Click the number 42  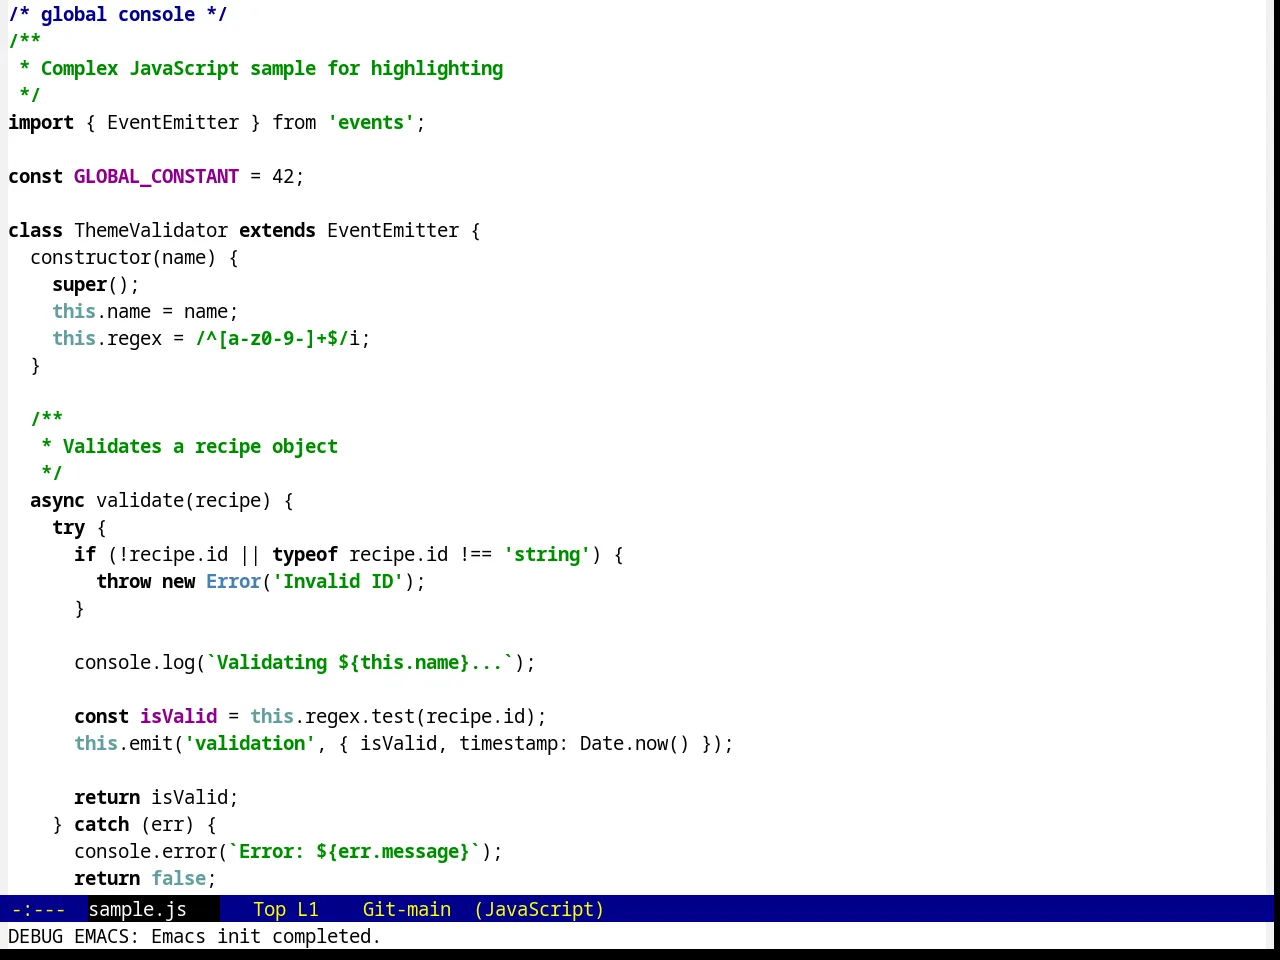(x=283, y=176)
